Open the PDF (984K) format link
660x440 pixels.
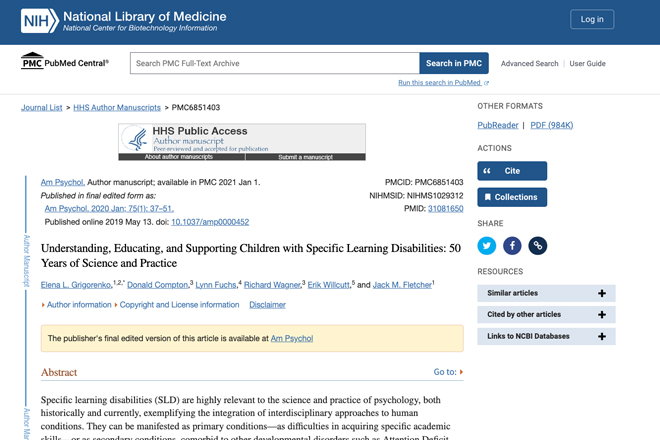[552, 125]
